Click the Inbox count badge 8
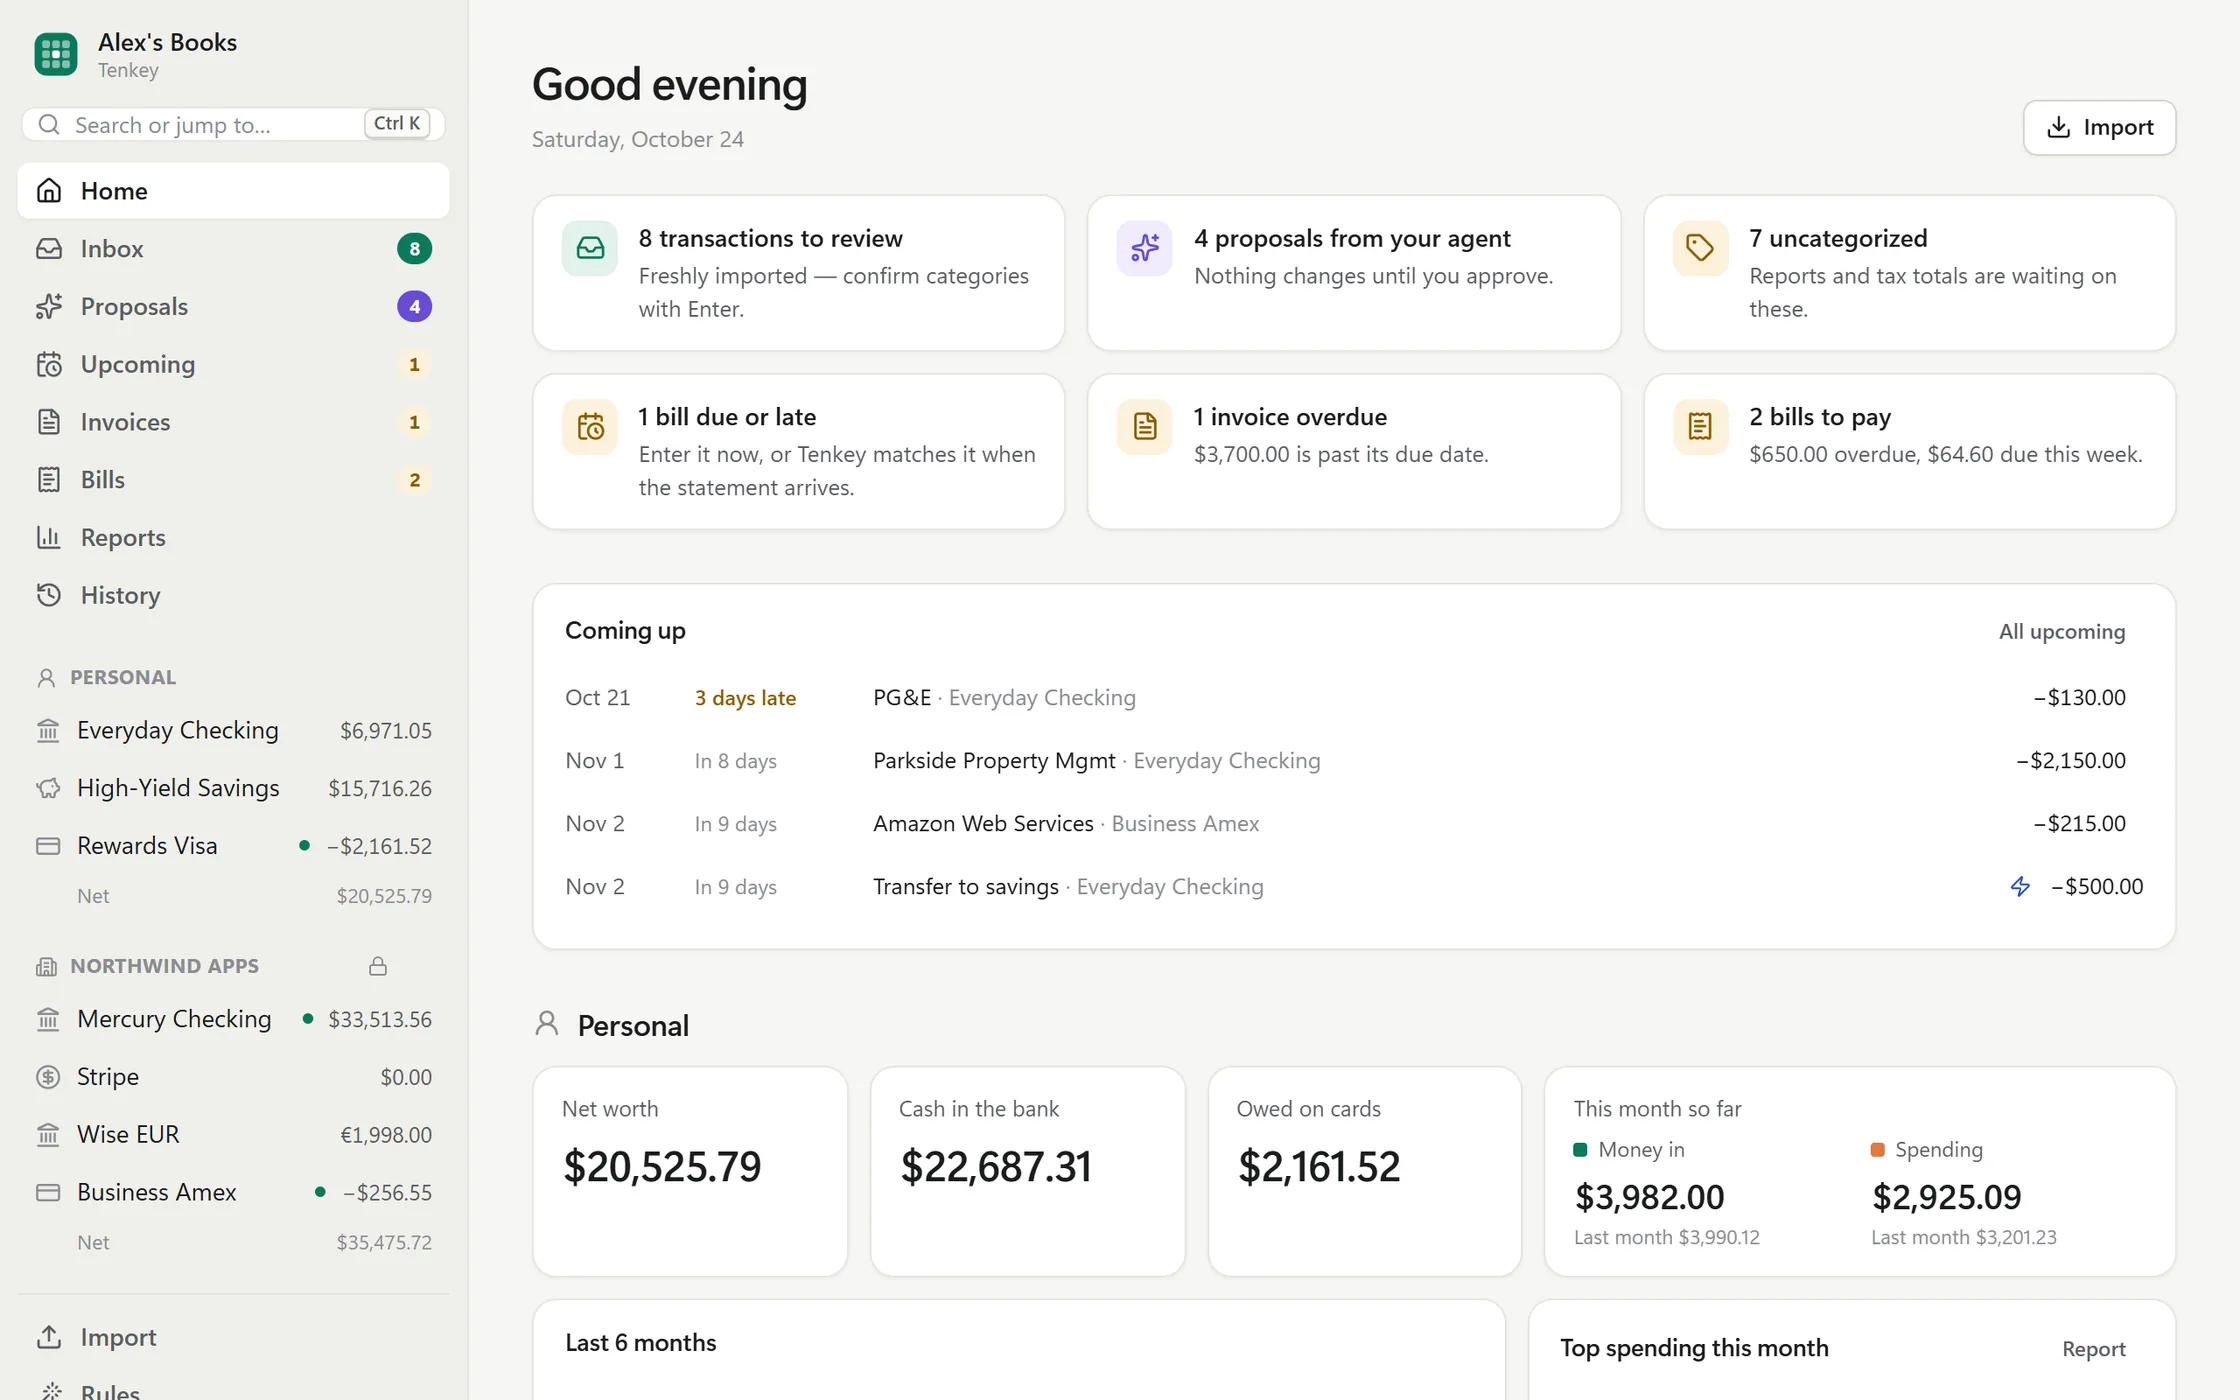 pos(414,248)
